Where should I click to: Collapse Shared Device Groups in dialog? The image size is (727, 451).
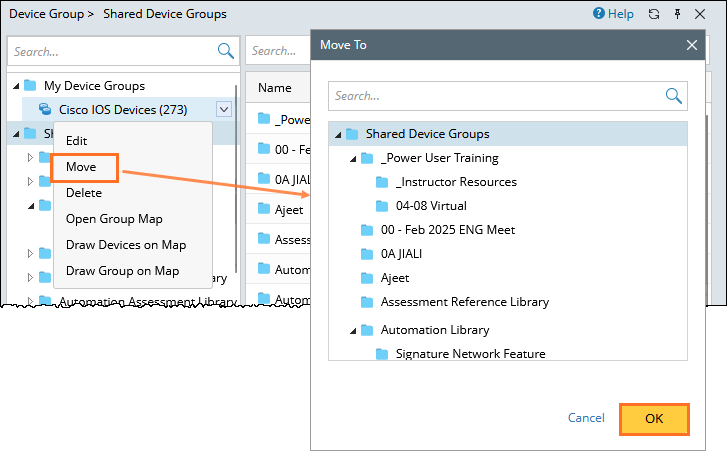(x=338, y=134)
